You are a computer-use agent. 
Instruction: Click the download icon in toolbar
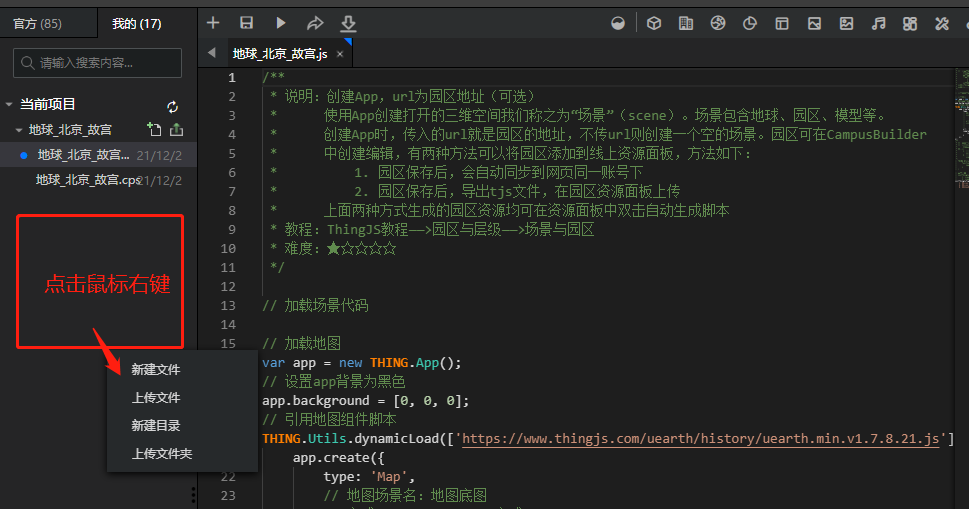click(x=348, y=23)
